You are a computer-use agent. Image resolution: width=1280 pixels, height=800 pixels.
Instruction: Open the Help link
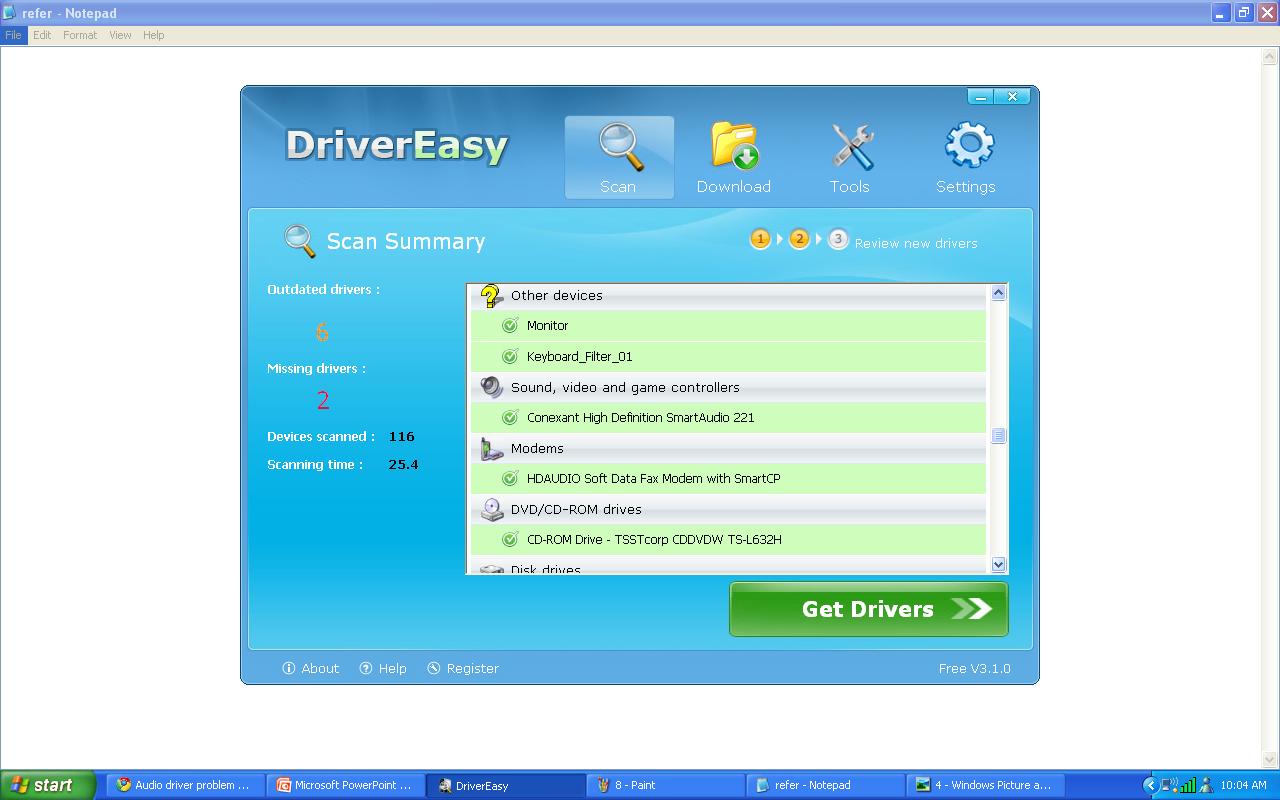point(392,668)
